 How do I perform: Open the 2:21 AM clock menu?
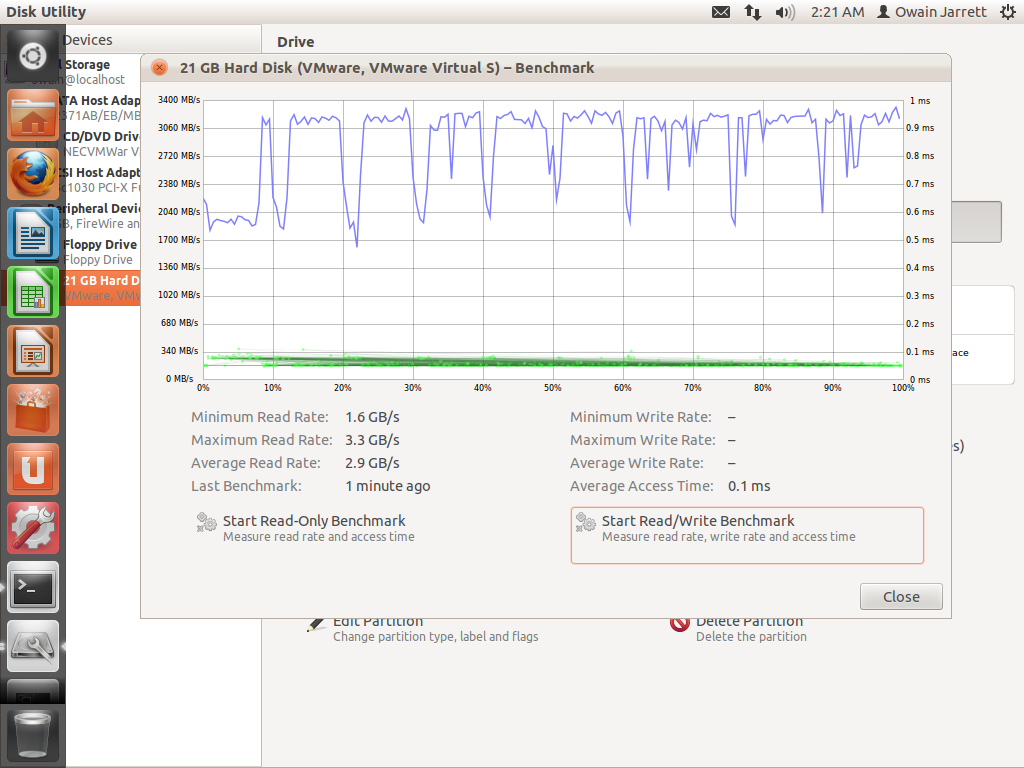(837, 12)
